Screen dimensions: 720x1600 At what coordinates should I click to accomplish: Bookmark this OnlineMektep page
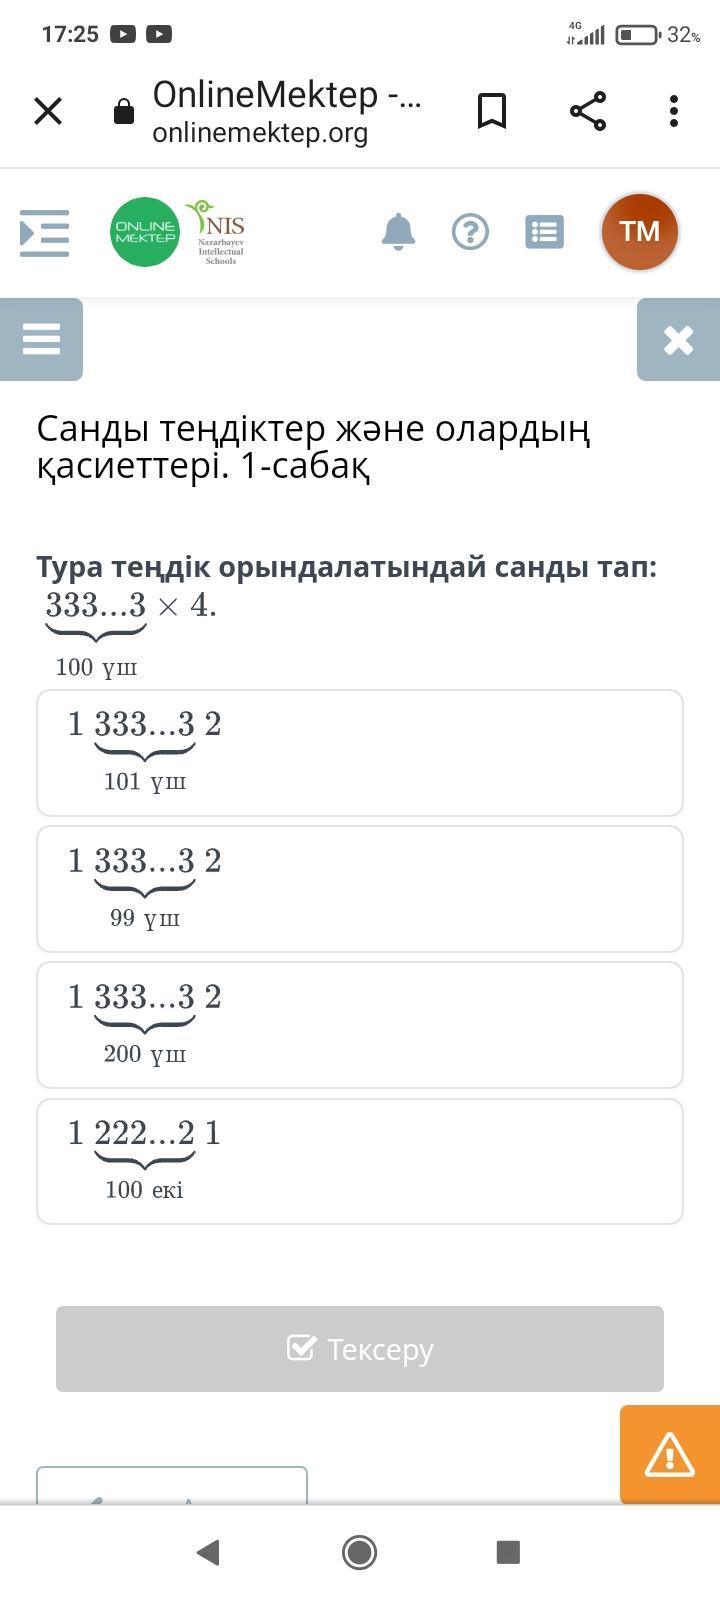492,111
